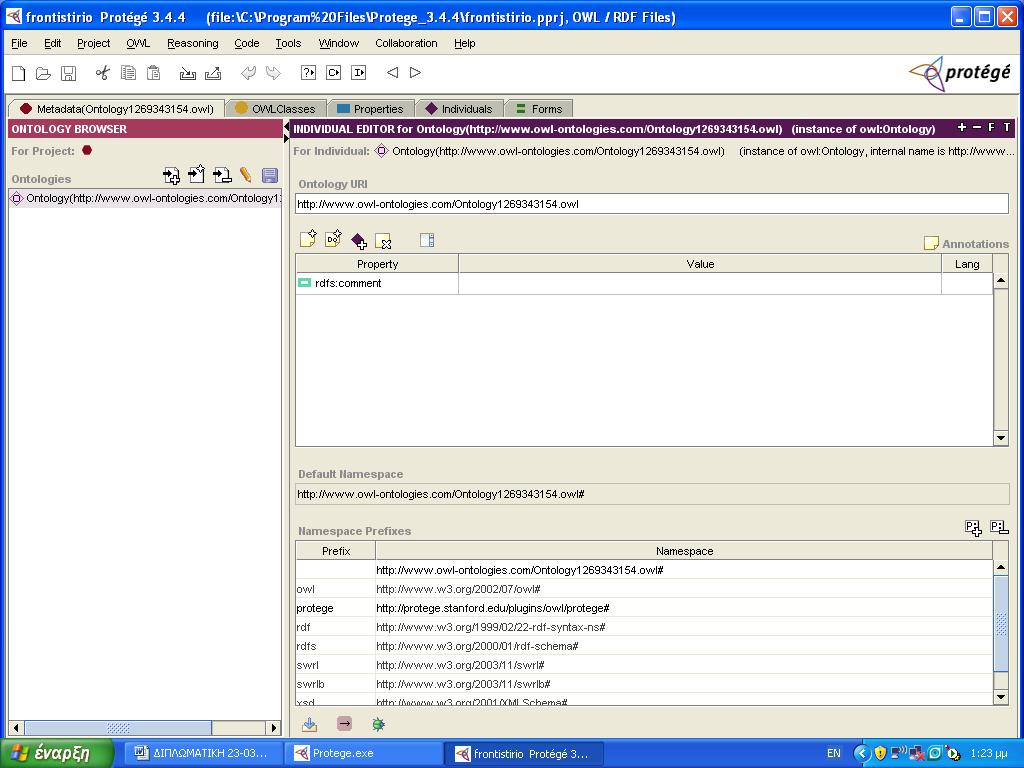Click the import ontology icon in Ontology Browser
Screen dimensions: 1024x768
[x=171, y=176]
